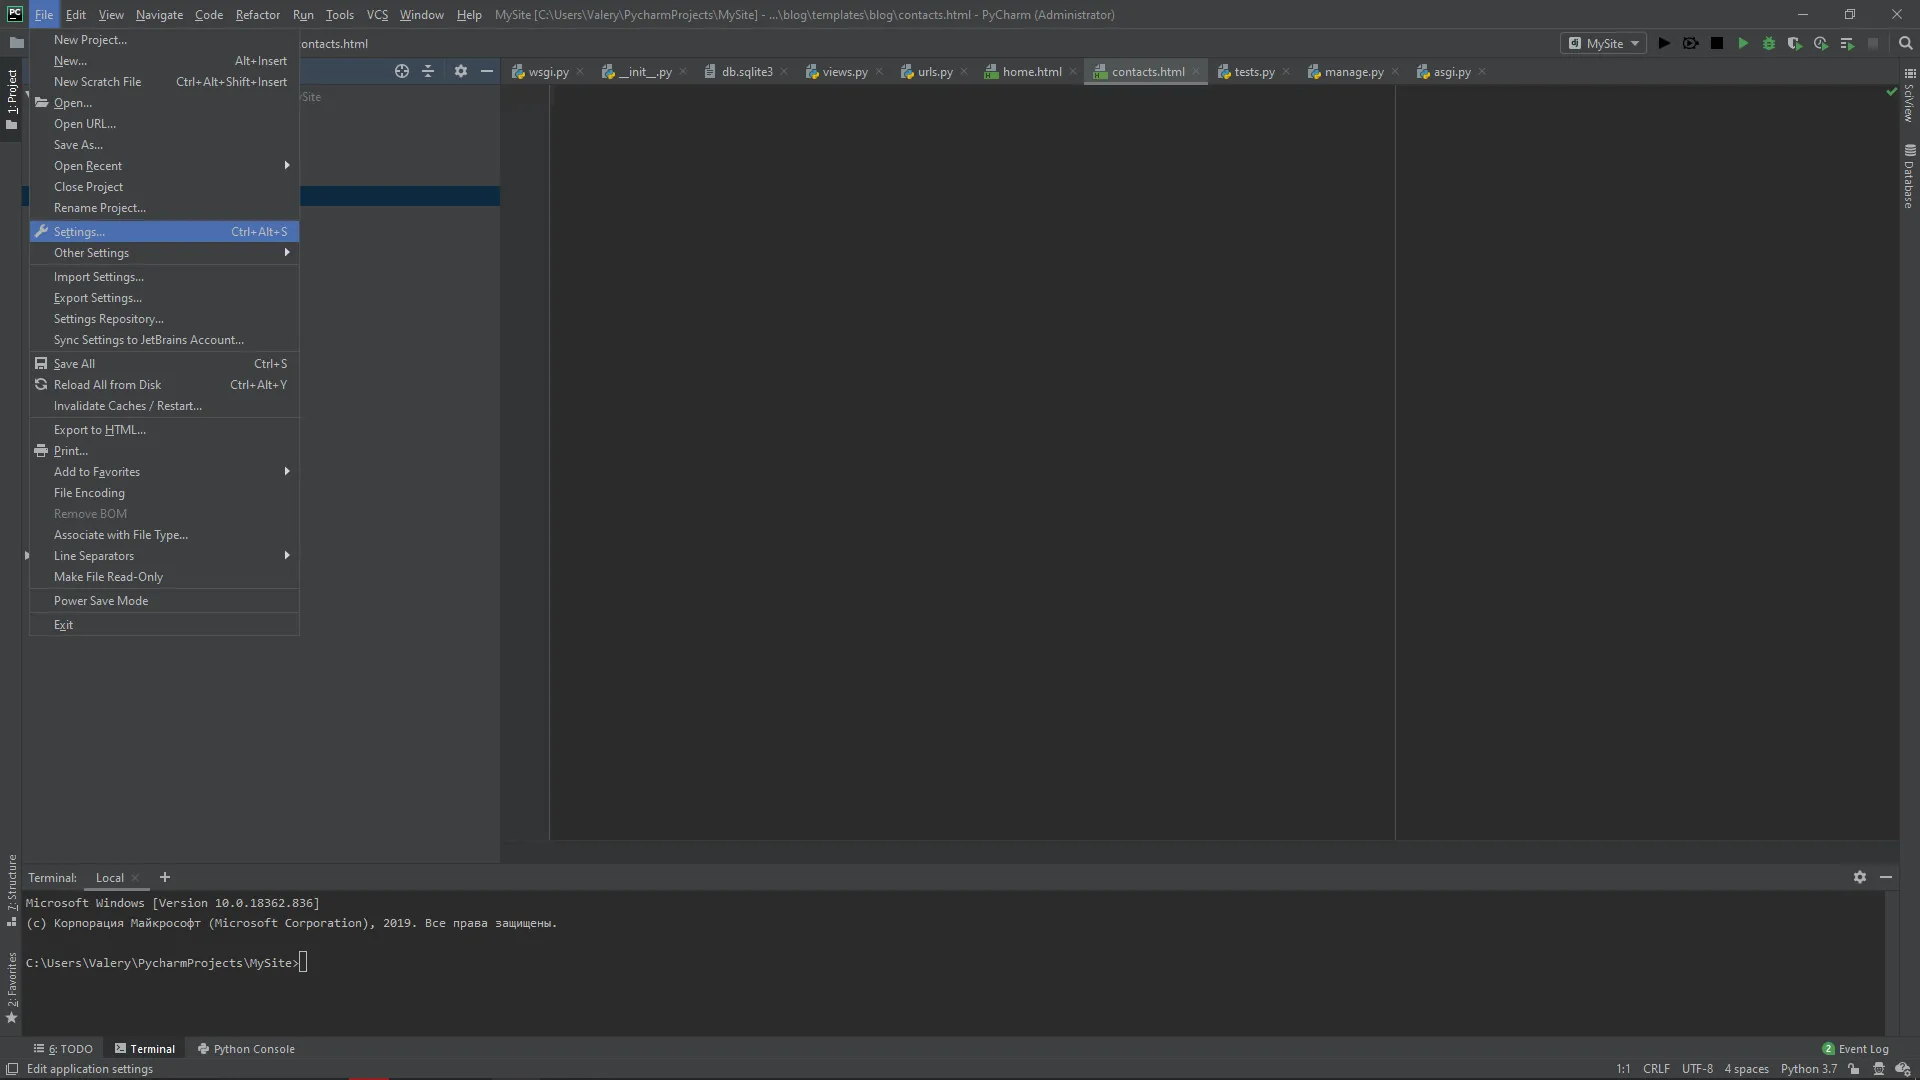Toggle read-only lock icon in status bar
1920x1080 pixels.
pyautogui.click(x=1854, y=1069)
